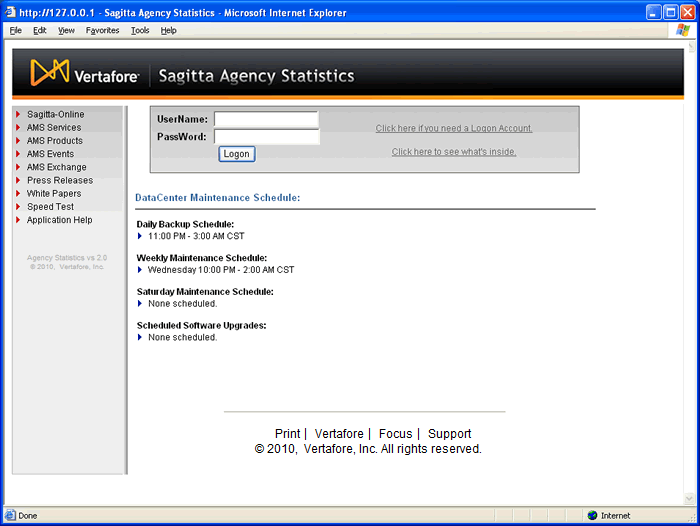Open the Favorites menu
The height and width of the screenshot is (526, 700).
pos(103,30)
